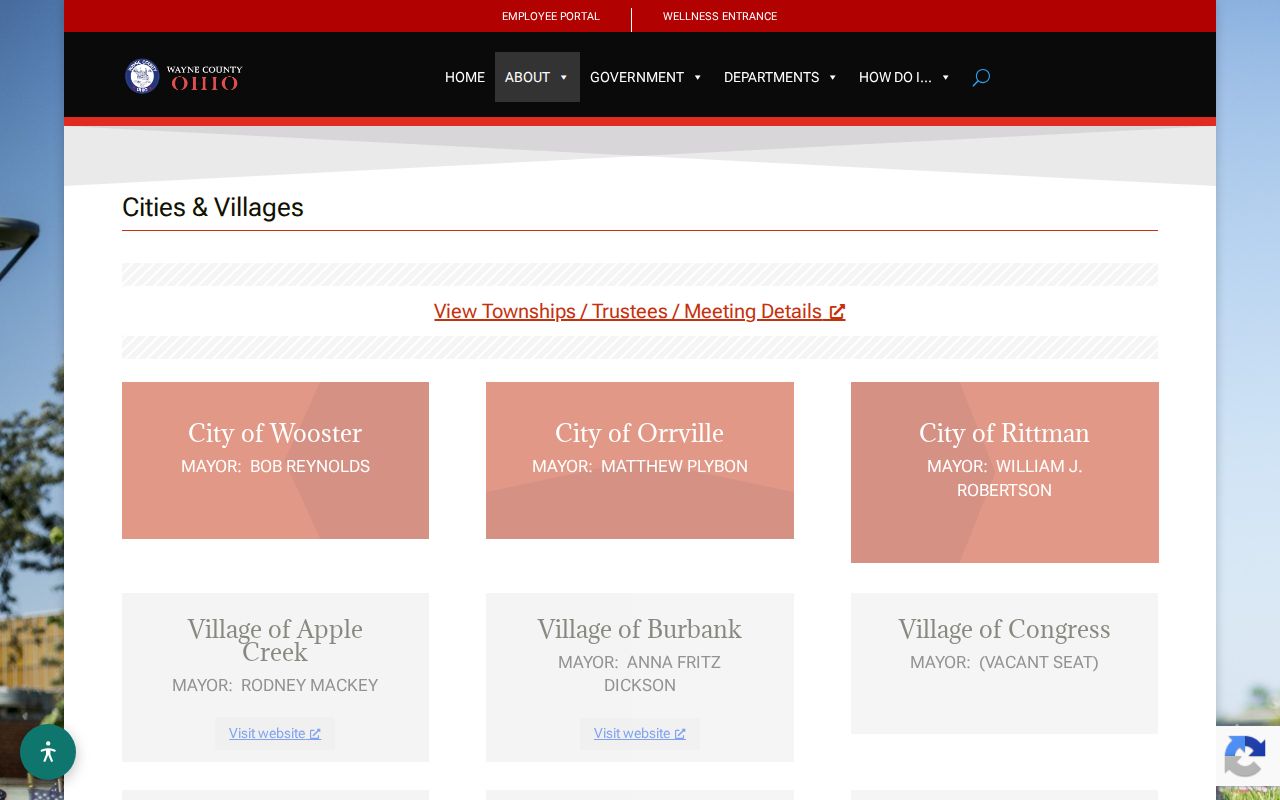Open the accessibility widget button

coord(48,752)
